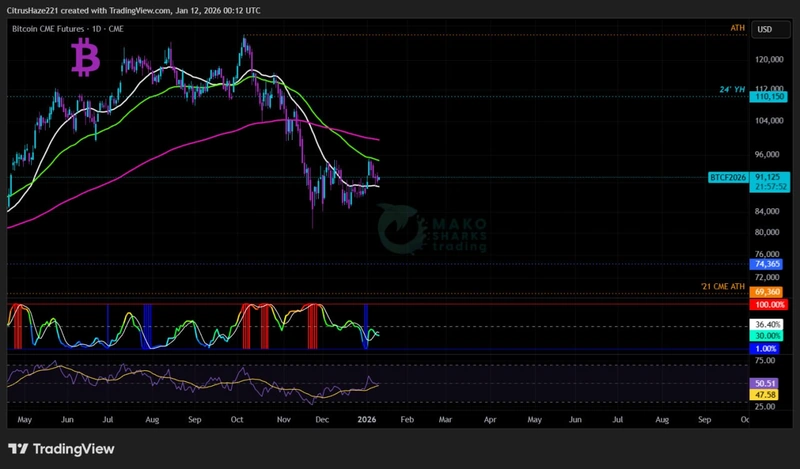Image resolution: width=800 pixels, height=469 pixels.
Task: Open the USD currency dropdown
Action: tap(766, 29)
